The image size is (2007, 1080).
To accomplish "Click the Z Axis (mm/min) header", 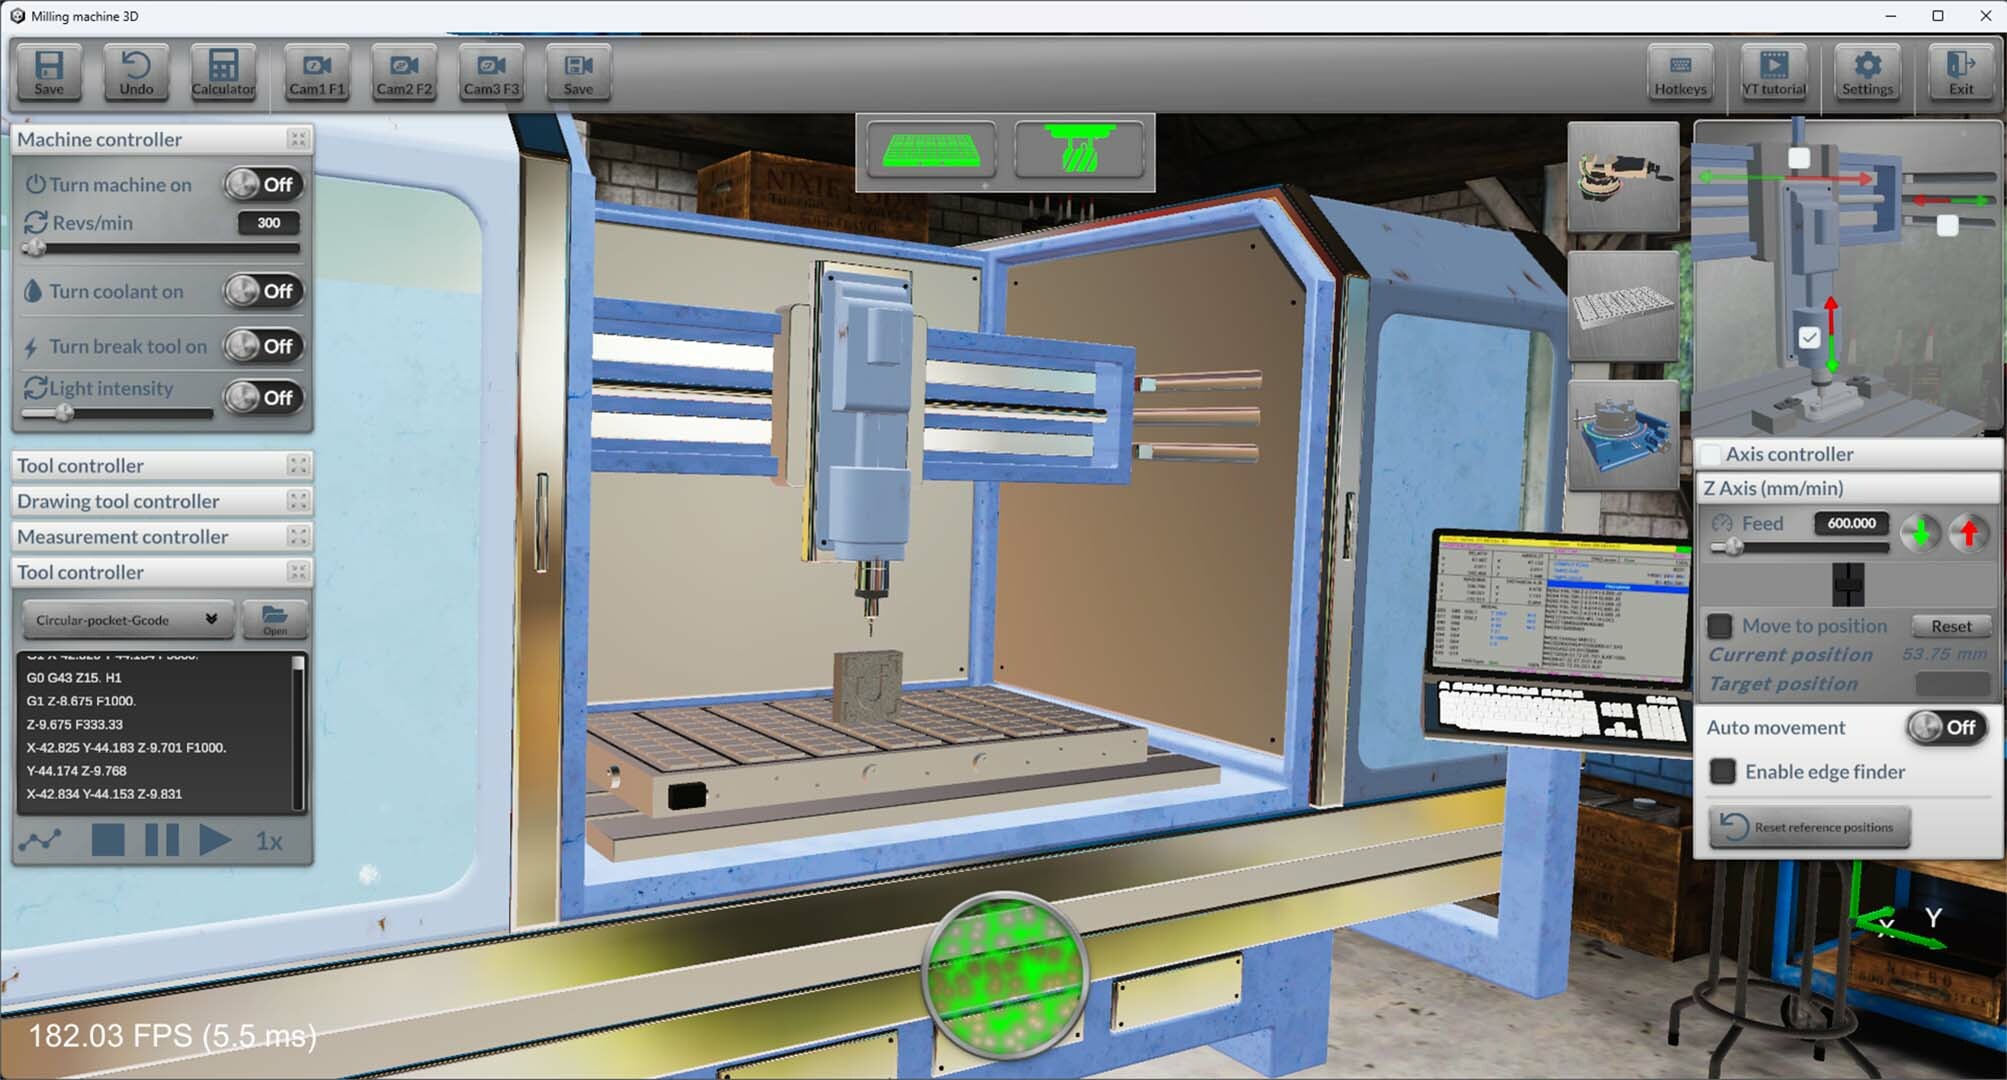I will (x=1775, y=488).
